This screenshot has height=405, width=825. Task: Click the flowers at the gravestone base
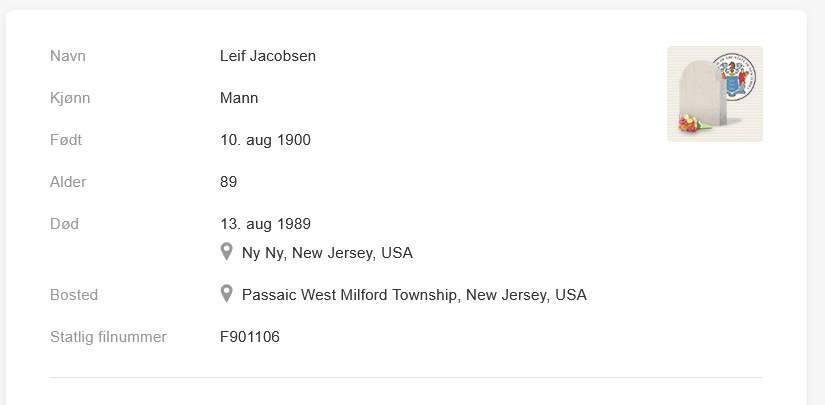[x=691, y=126]
